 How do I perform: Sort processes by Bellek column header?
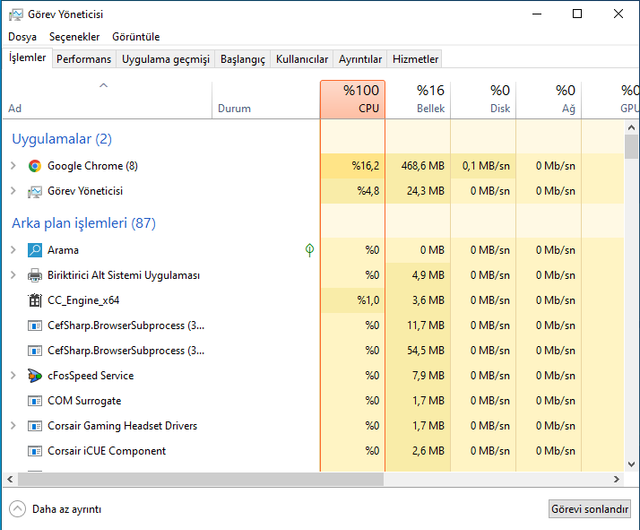[x=418, y=99]
